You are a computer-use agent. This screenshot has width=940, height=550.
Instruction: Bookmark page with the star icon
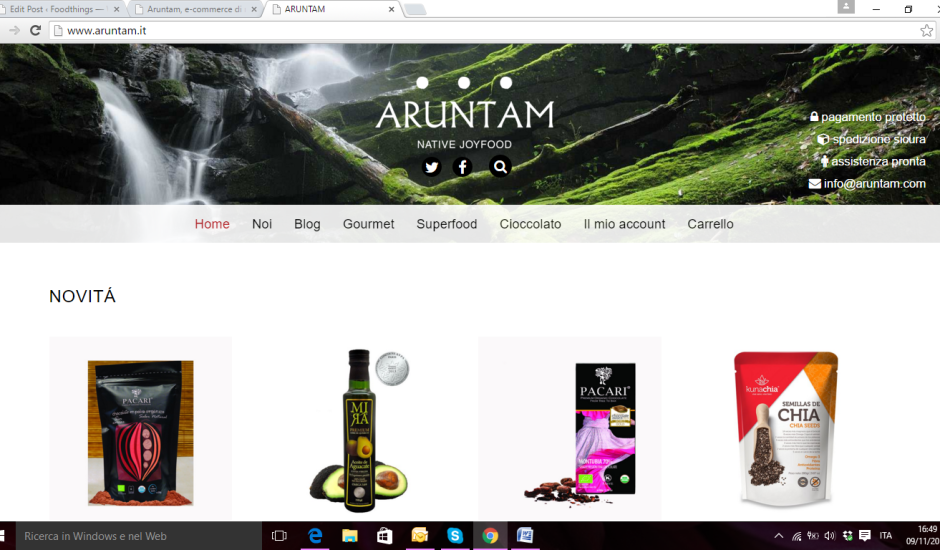click(x=926, y=31)
